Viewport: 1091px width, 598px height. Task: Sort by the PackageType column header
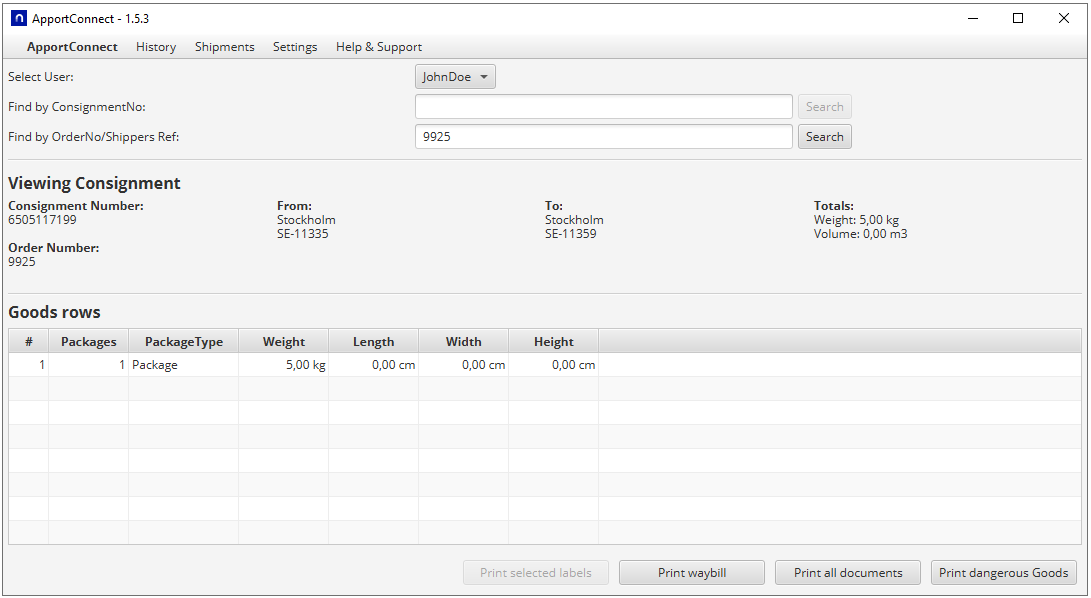pyautogui.click(x=184, y=341)
